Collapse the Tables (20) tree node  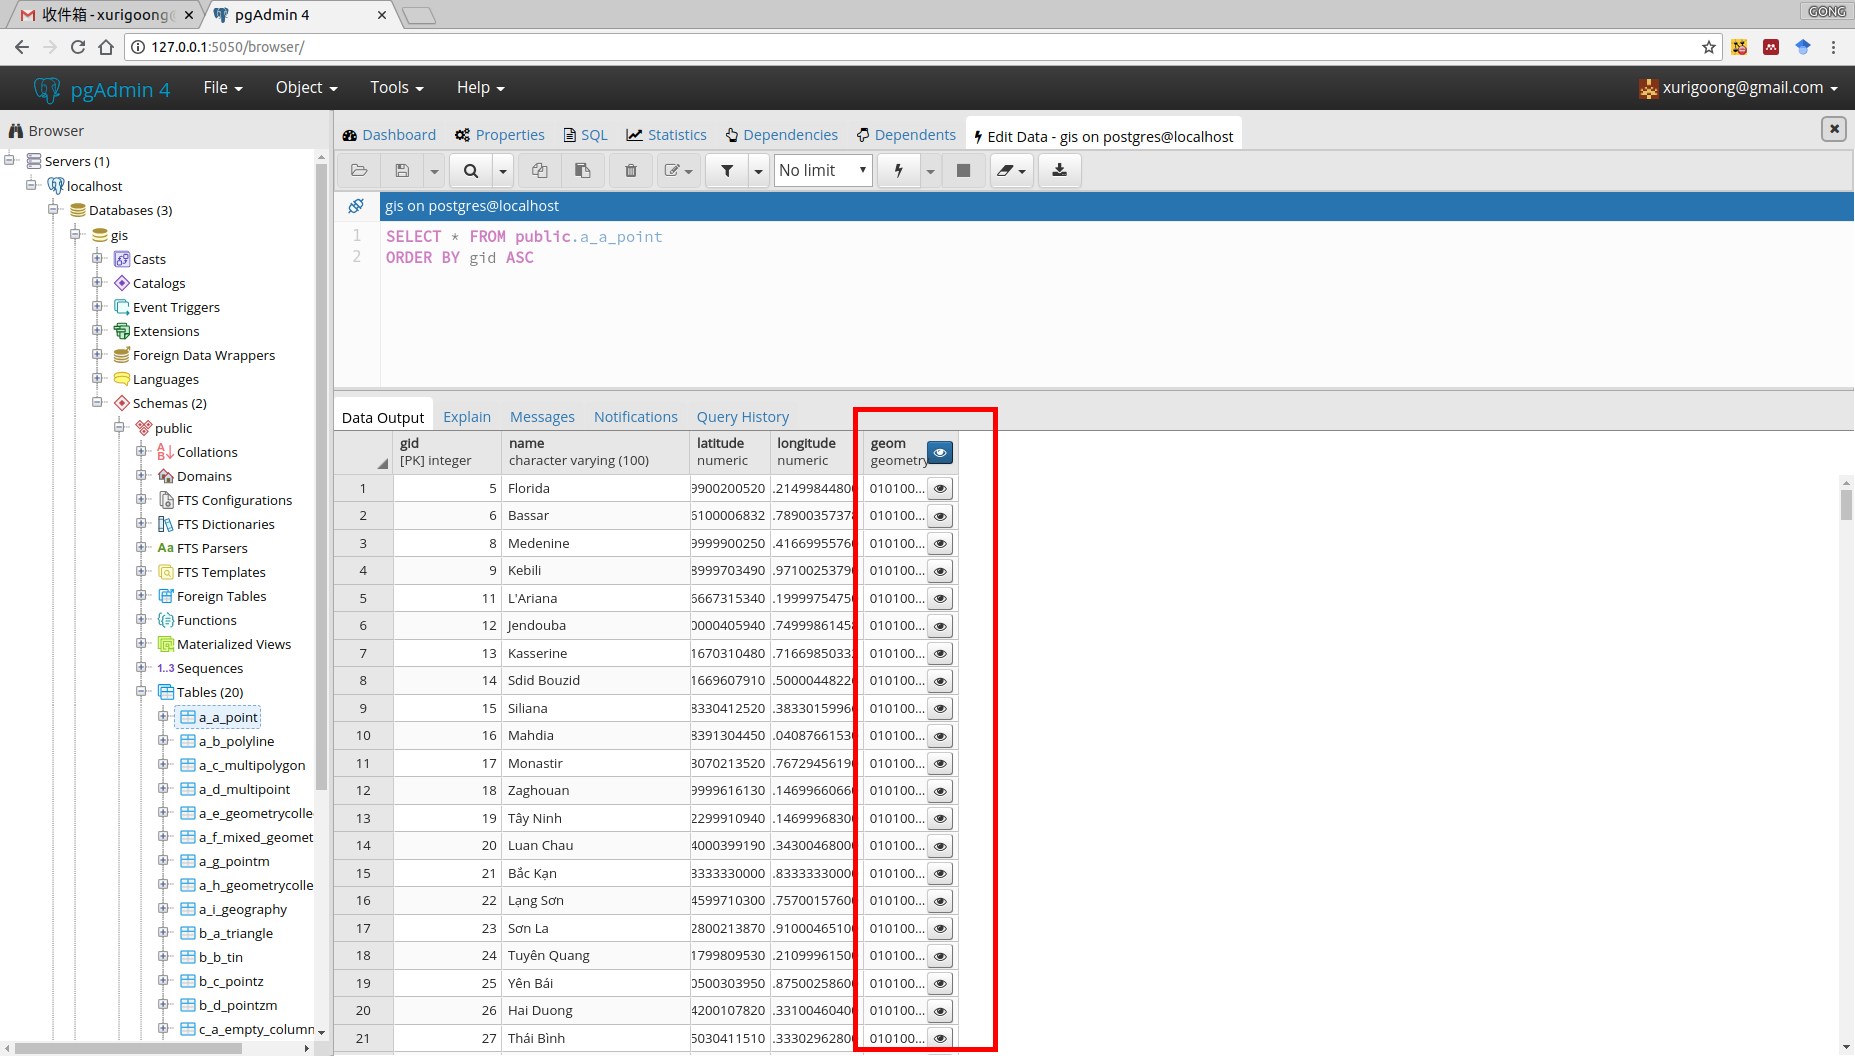(142, 692)
